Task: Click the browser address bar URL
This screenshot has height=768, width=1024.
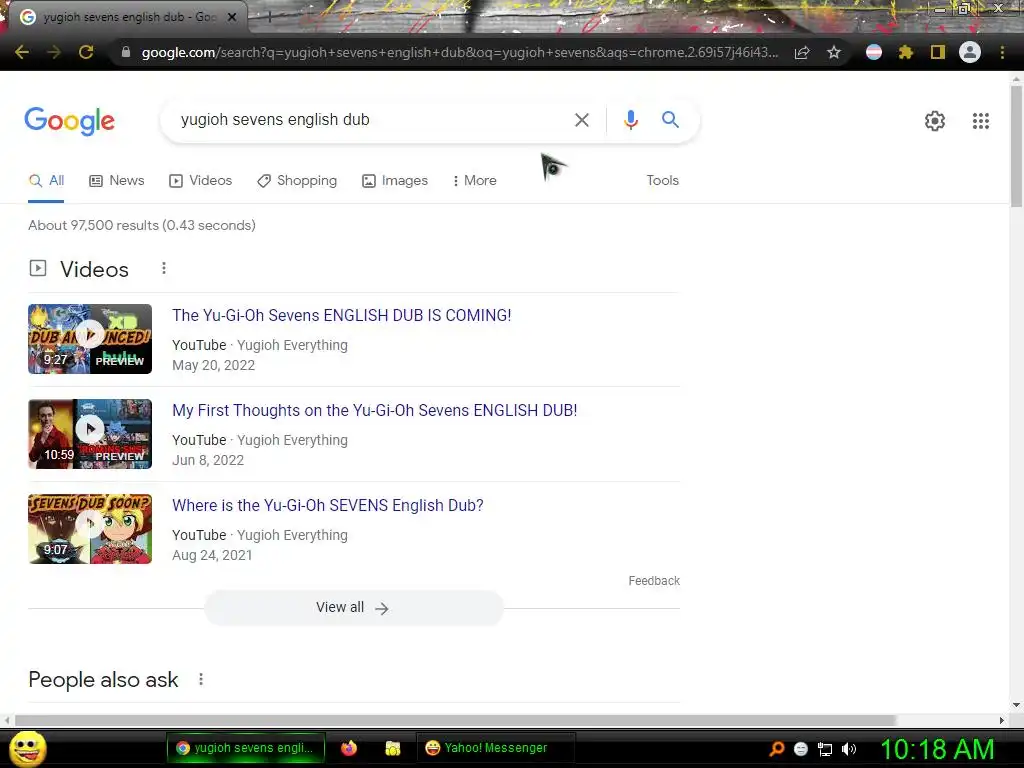Action: (x=460, y=52)
